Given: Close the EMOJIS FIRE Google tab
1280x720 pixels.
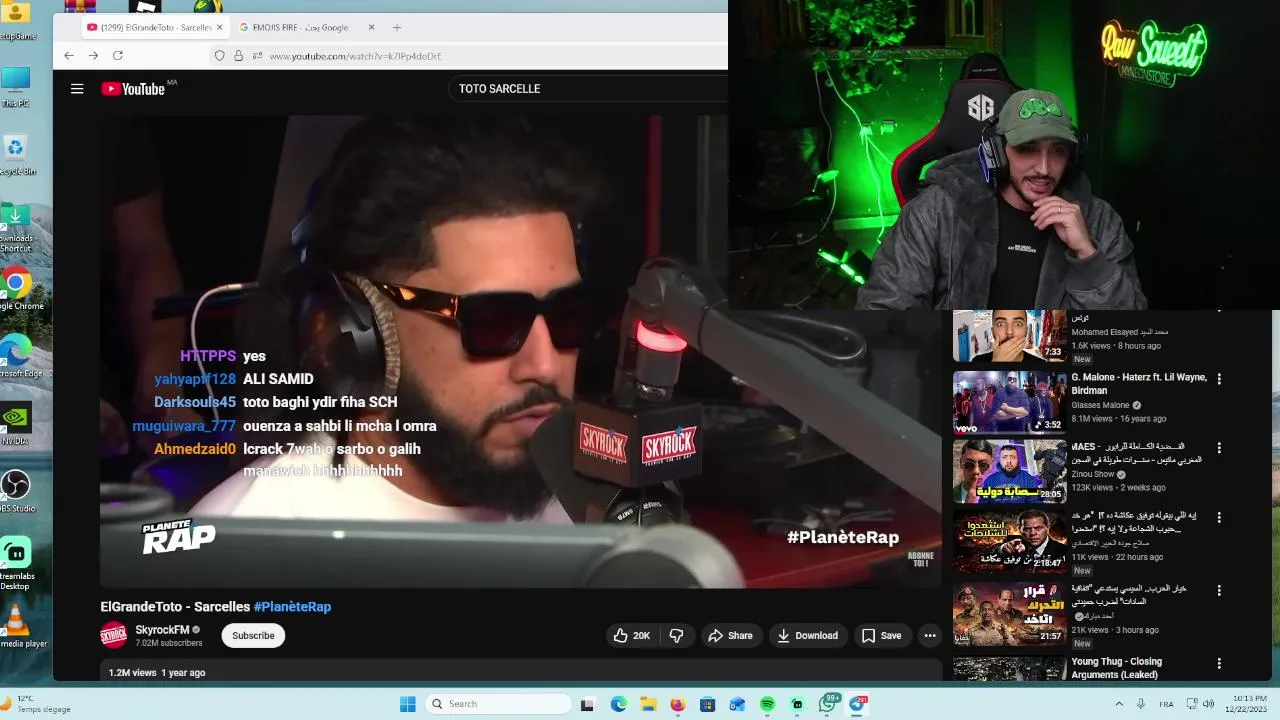Looking at the screenshot, I should click(x=372, y=27).
